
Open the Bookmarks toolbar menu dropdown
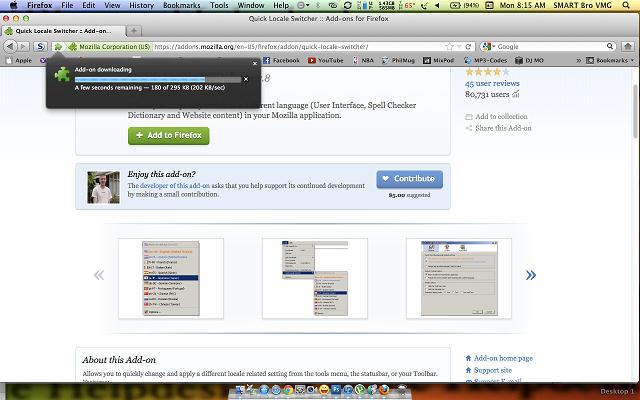pos(610,60)
